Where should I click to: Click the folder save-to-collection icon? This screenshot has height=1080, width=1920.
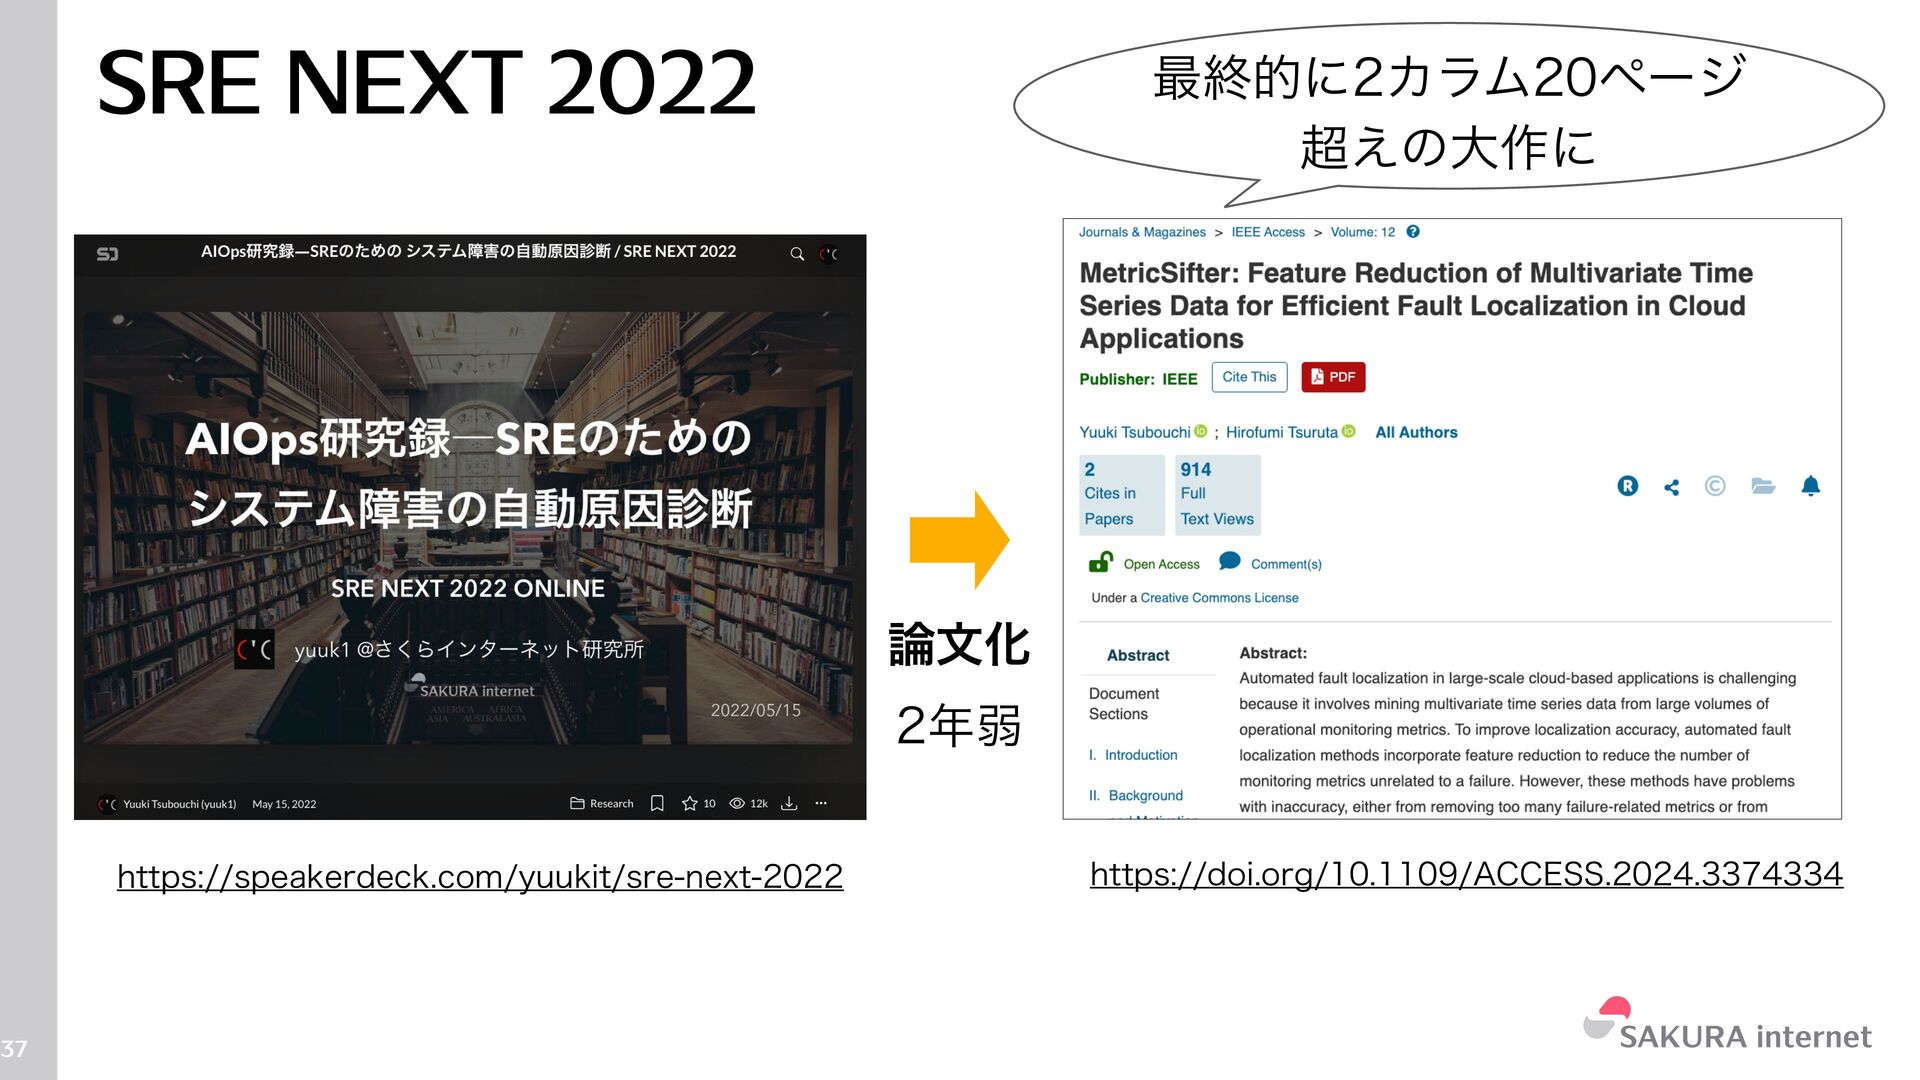1762,486
